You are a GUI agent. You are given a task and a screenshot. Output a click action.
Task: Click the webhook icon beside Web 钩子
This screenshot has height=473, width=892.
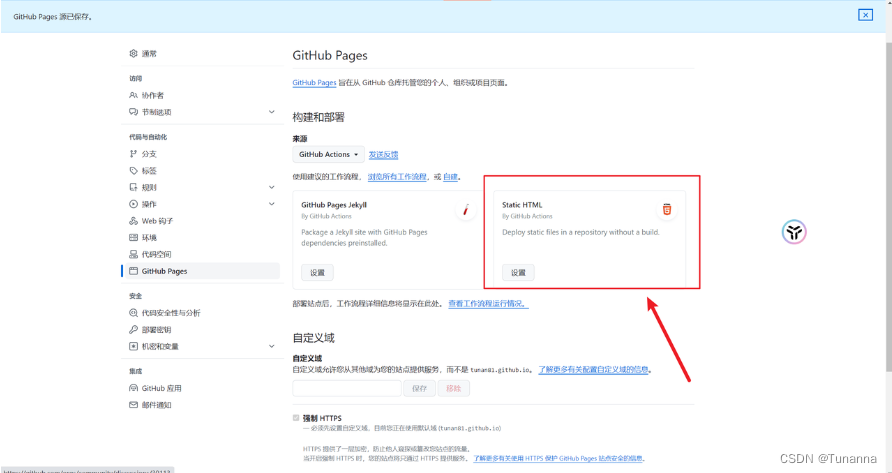[133, 221]
